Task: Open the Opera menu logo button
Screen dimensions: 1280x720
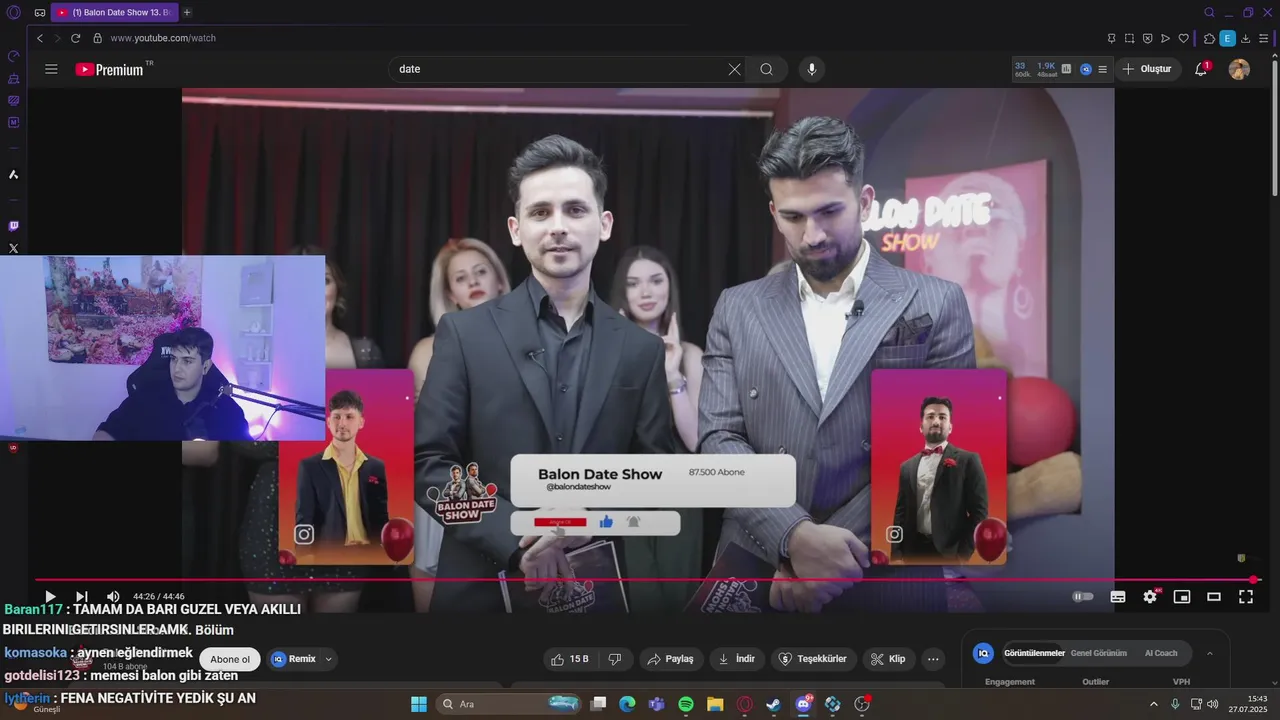Action: pos(13,12)
